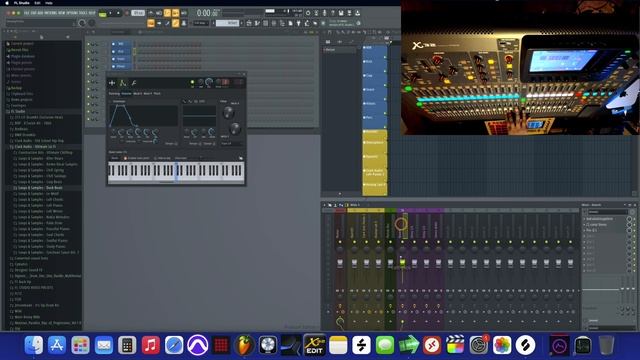
Task: Click the stop button in the transport bar
Action: [118, 13]
